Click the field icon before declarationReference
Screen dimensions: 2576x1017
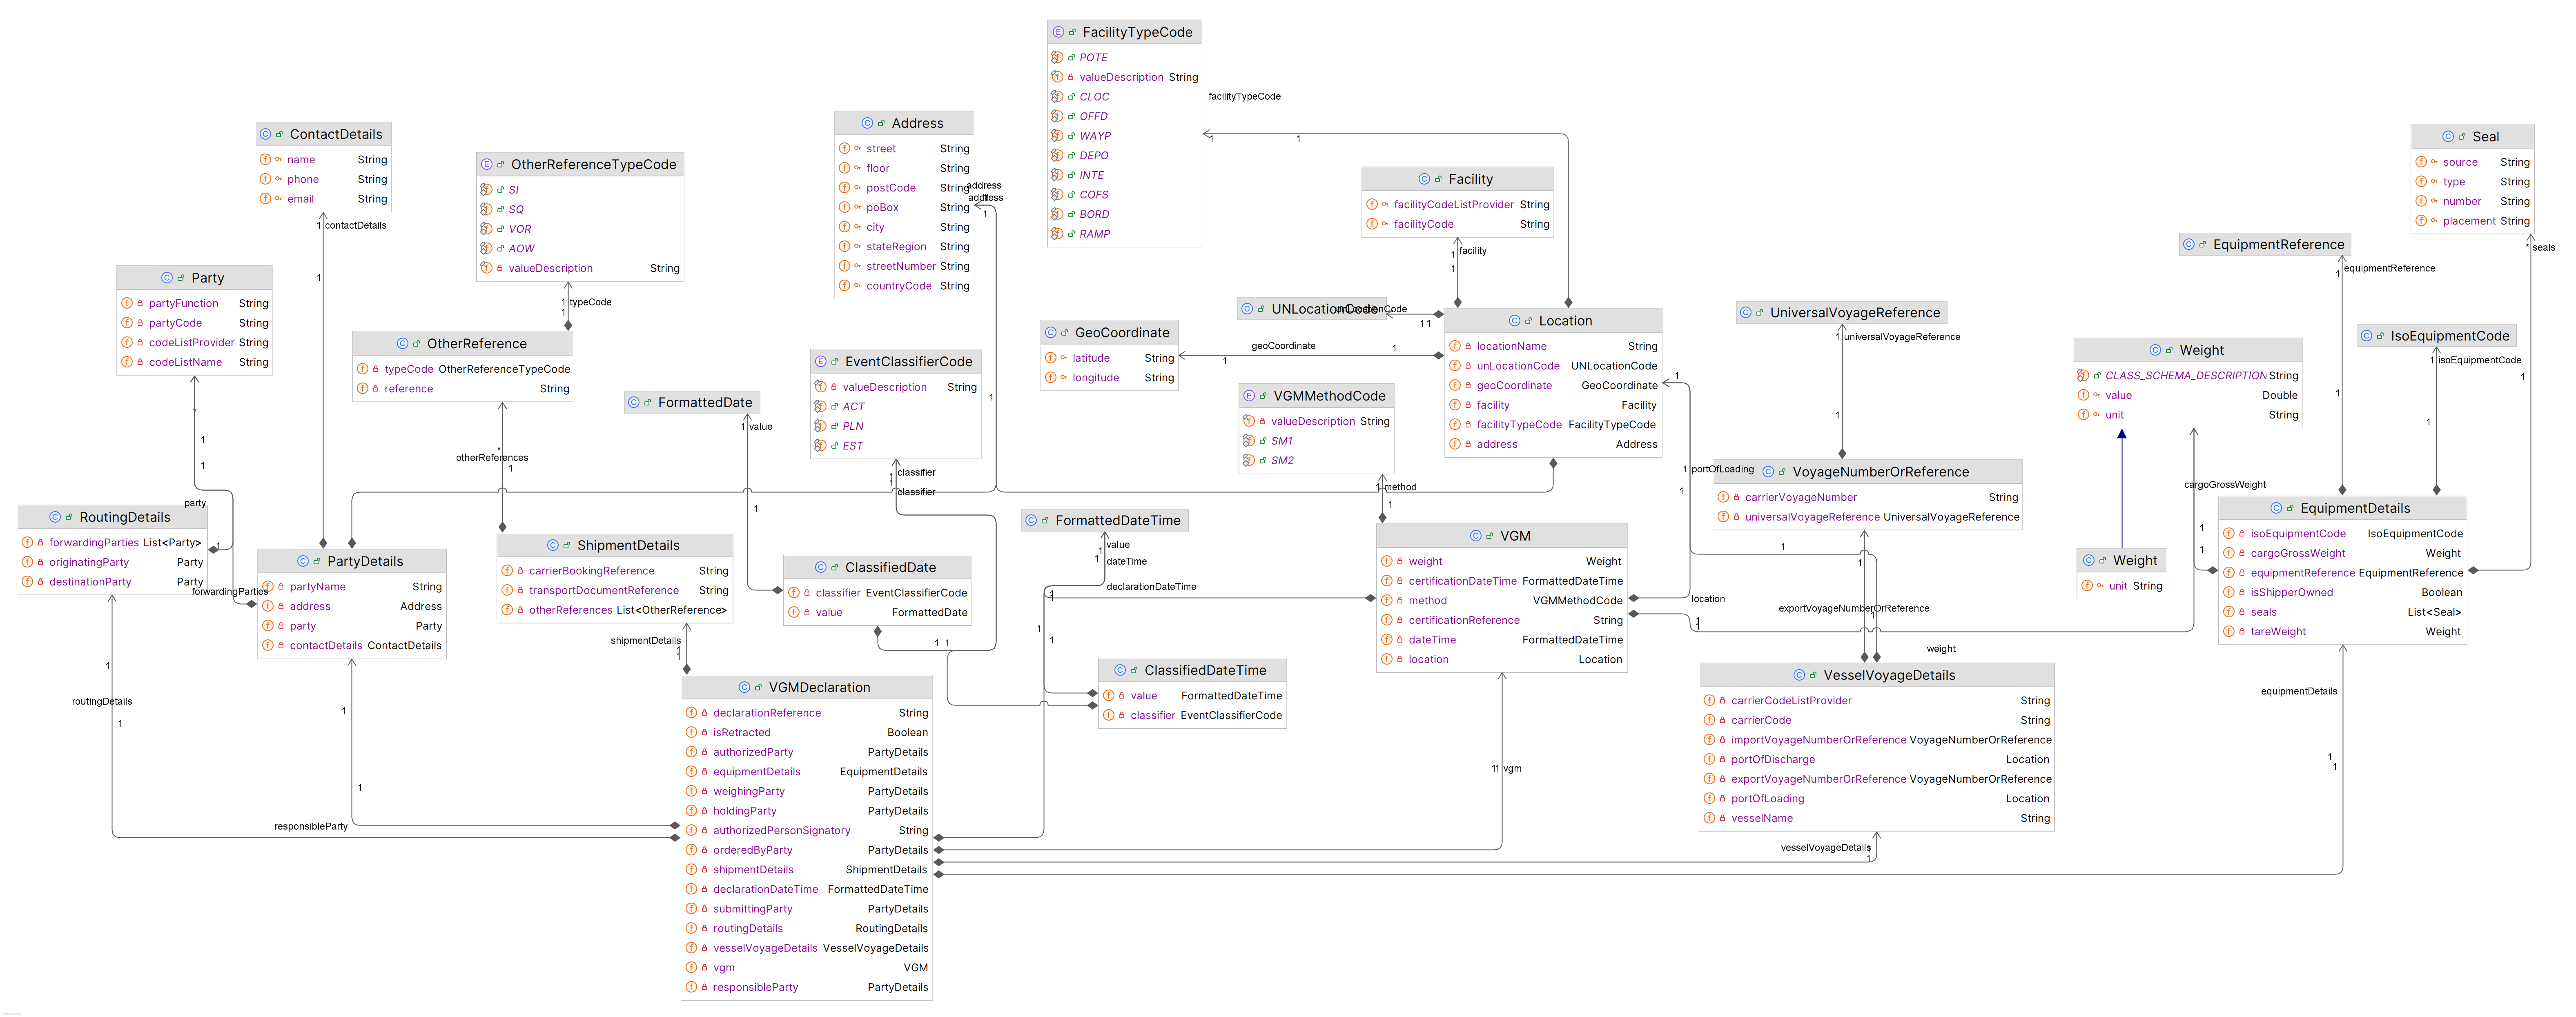(x=691, y=713)
